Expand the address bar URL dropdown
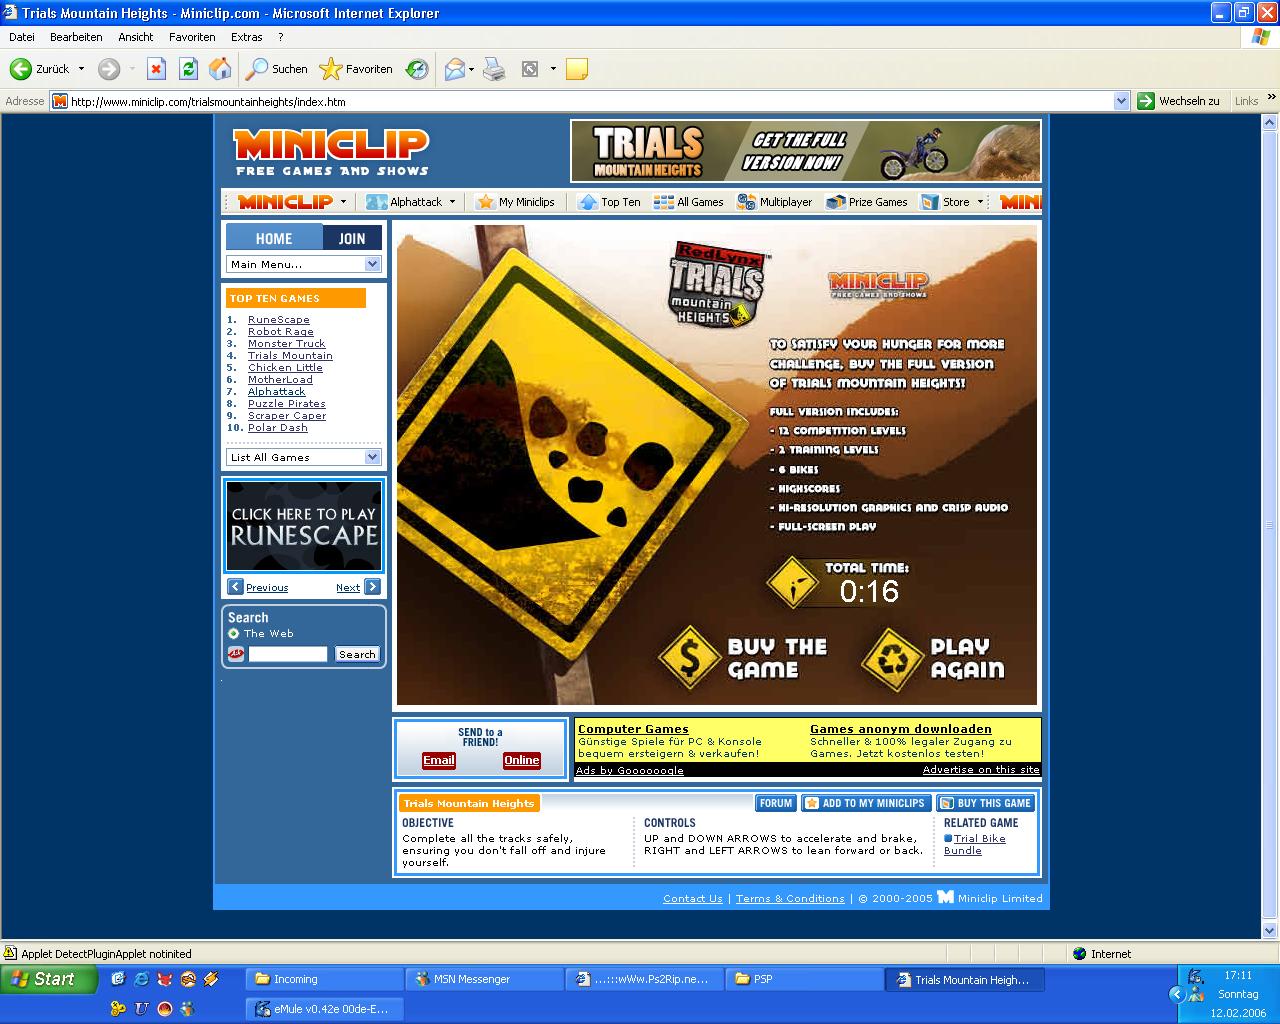This screenshot has height=1024, width=1280. tap(1122, 101)
